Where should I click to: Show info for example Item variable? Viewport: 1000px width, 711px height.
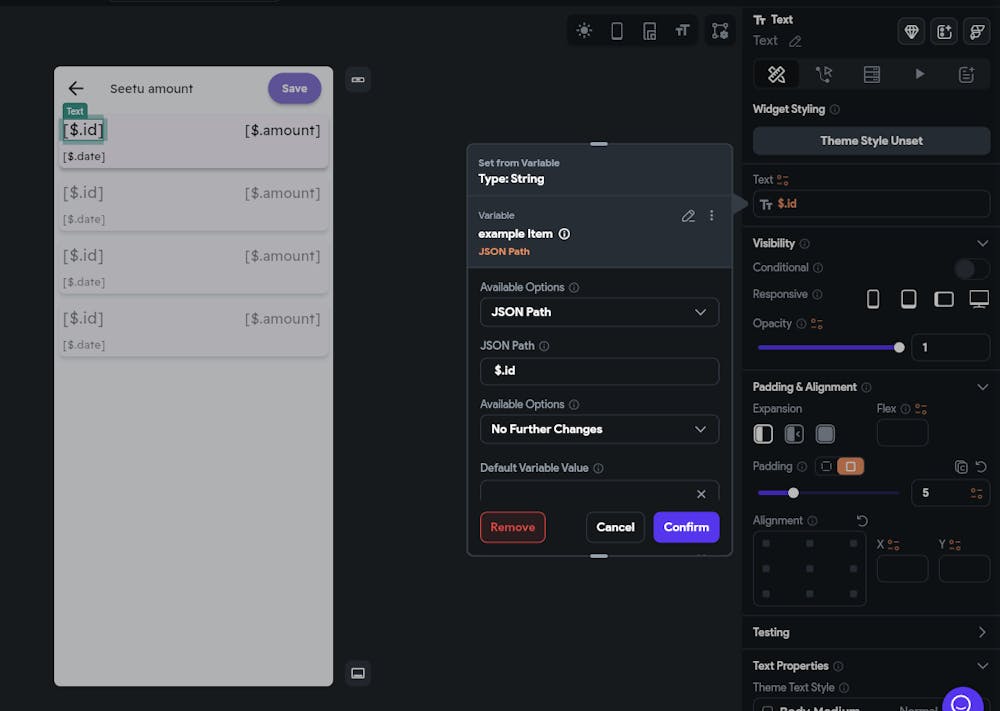click(564, 234)
